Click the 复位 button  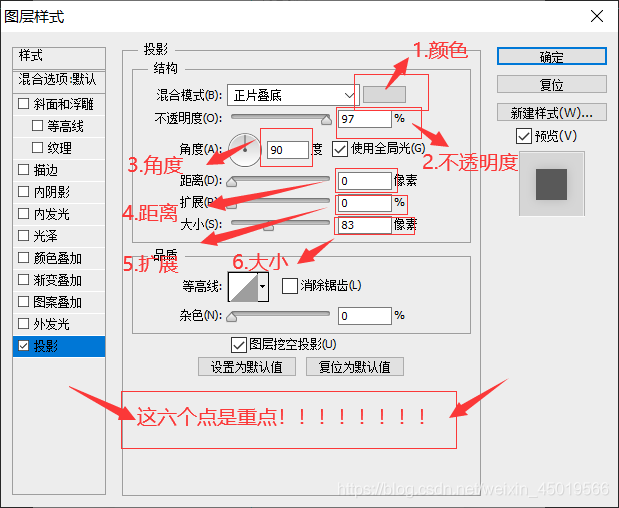point(551,84)
